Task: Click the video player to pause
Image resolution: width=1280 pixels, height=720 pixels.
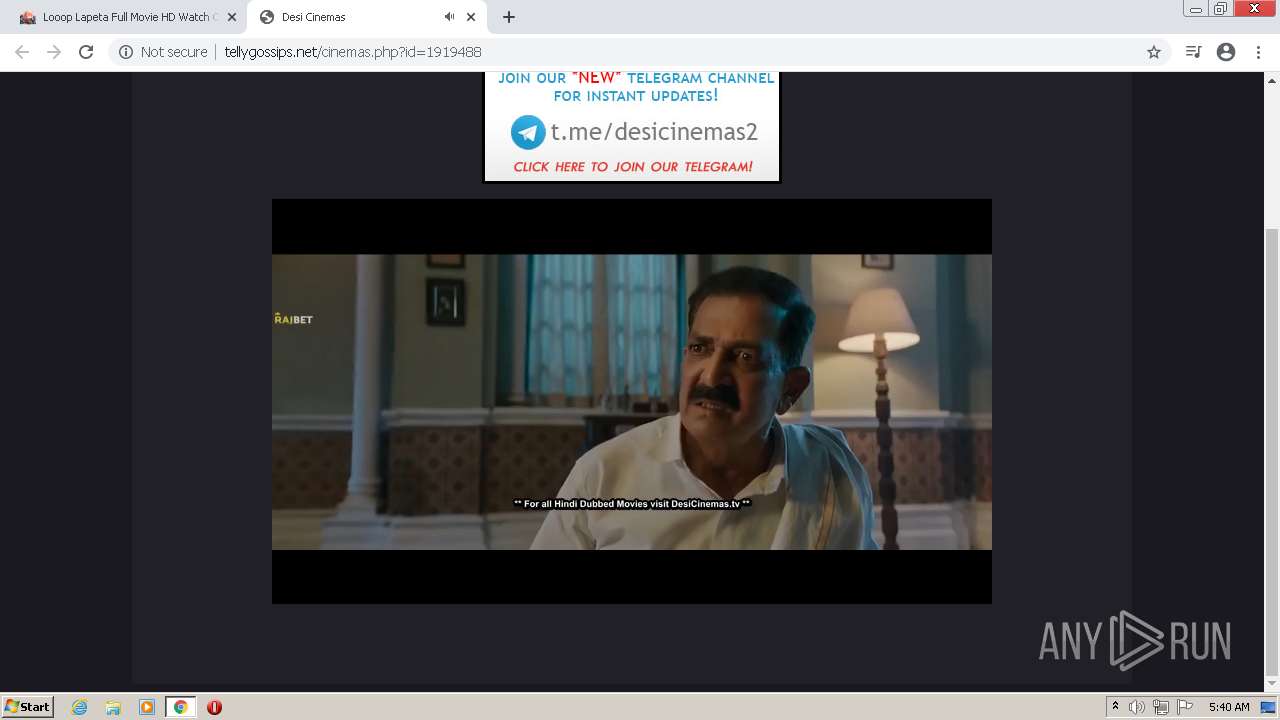Action: point(631,401)
